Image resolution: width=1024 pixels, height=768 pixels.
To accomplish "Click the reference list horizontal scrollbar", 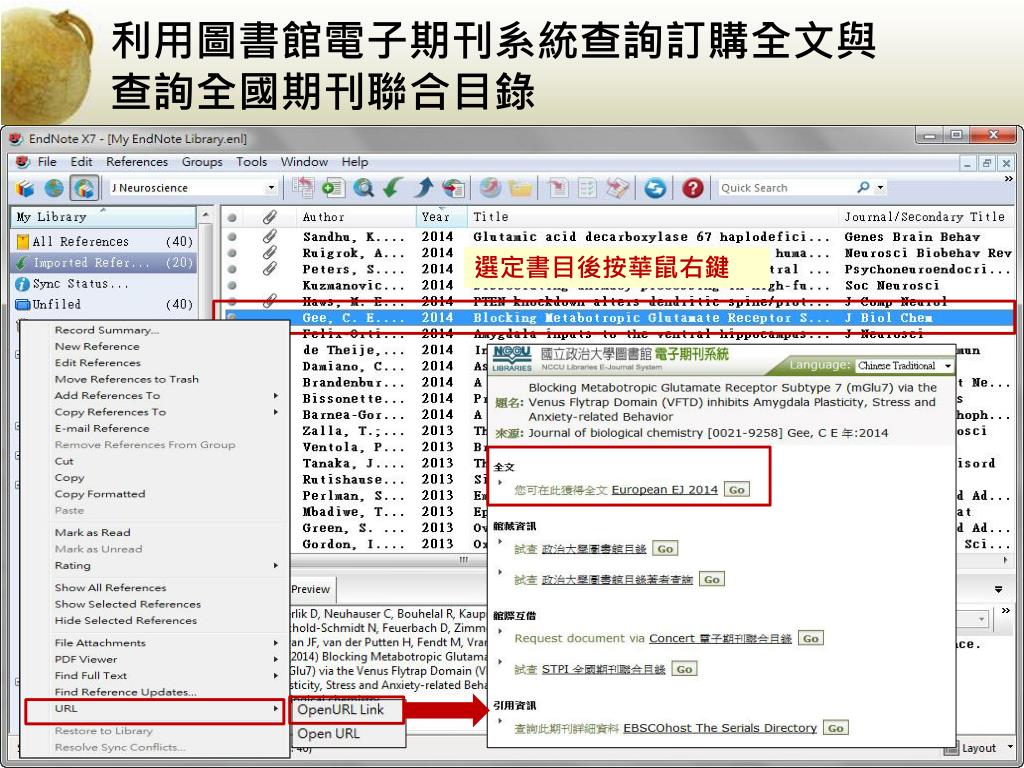I will [464, 560].
